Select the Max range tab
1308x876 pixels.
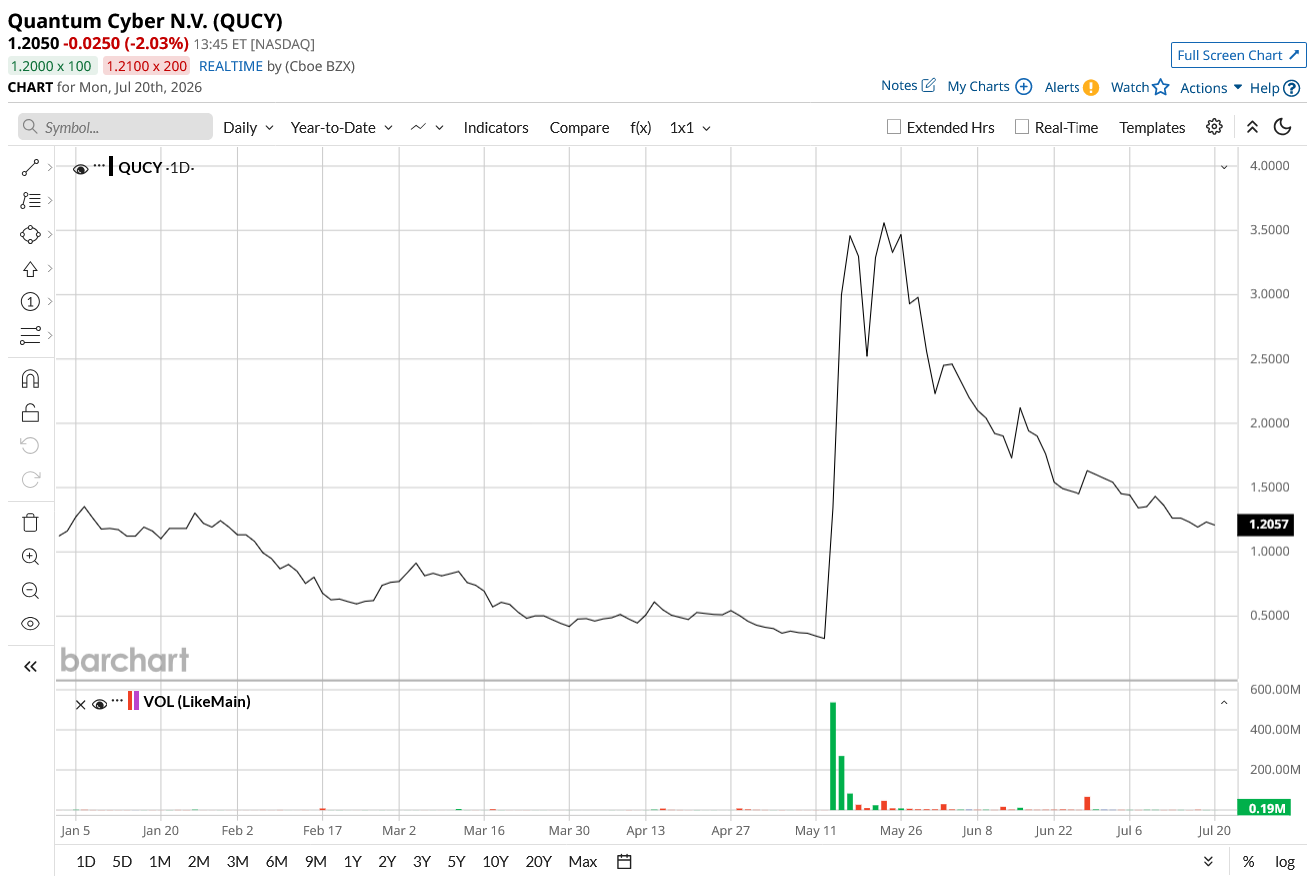pos(582,861)
